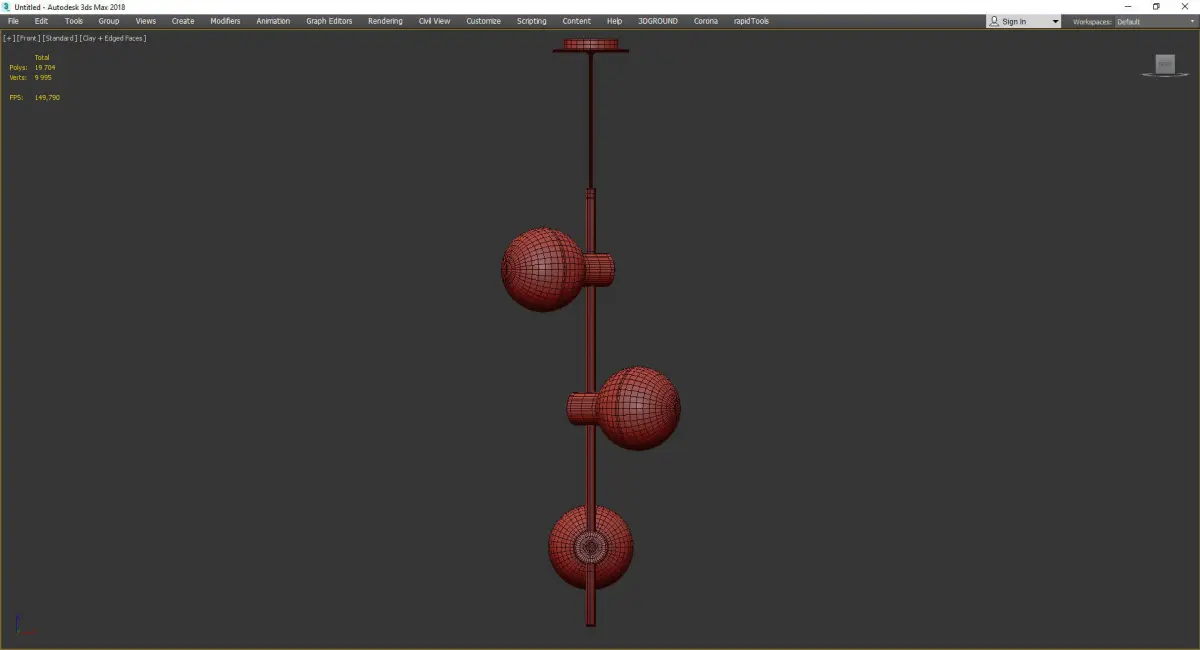The width and height of the screenshot is (1200, 650).
Task: Open the Modifiers menu
Action: click(225, 21)
